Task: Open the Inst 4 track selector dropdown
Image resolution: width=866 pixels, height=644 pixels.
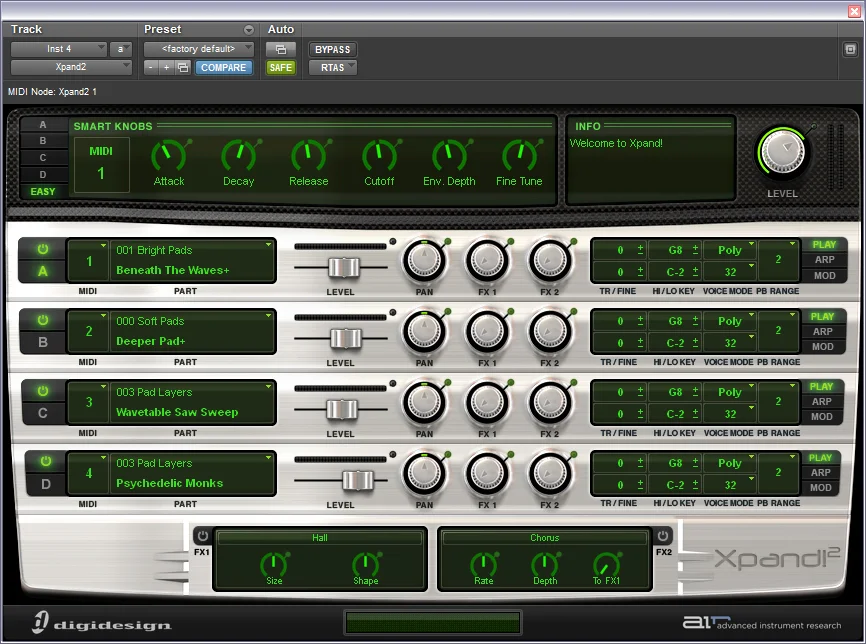Action: click(59, 49)
